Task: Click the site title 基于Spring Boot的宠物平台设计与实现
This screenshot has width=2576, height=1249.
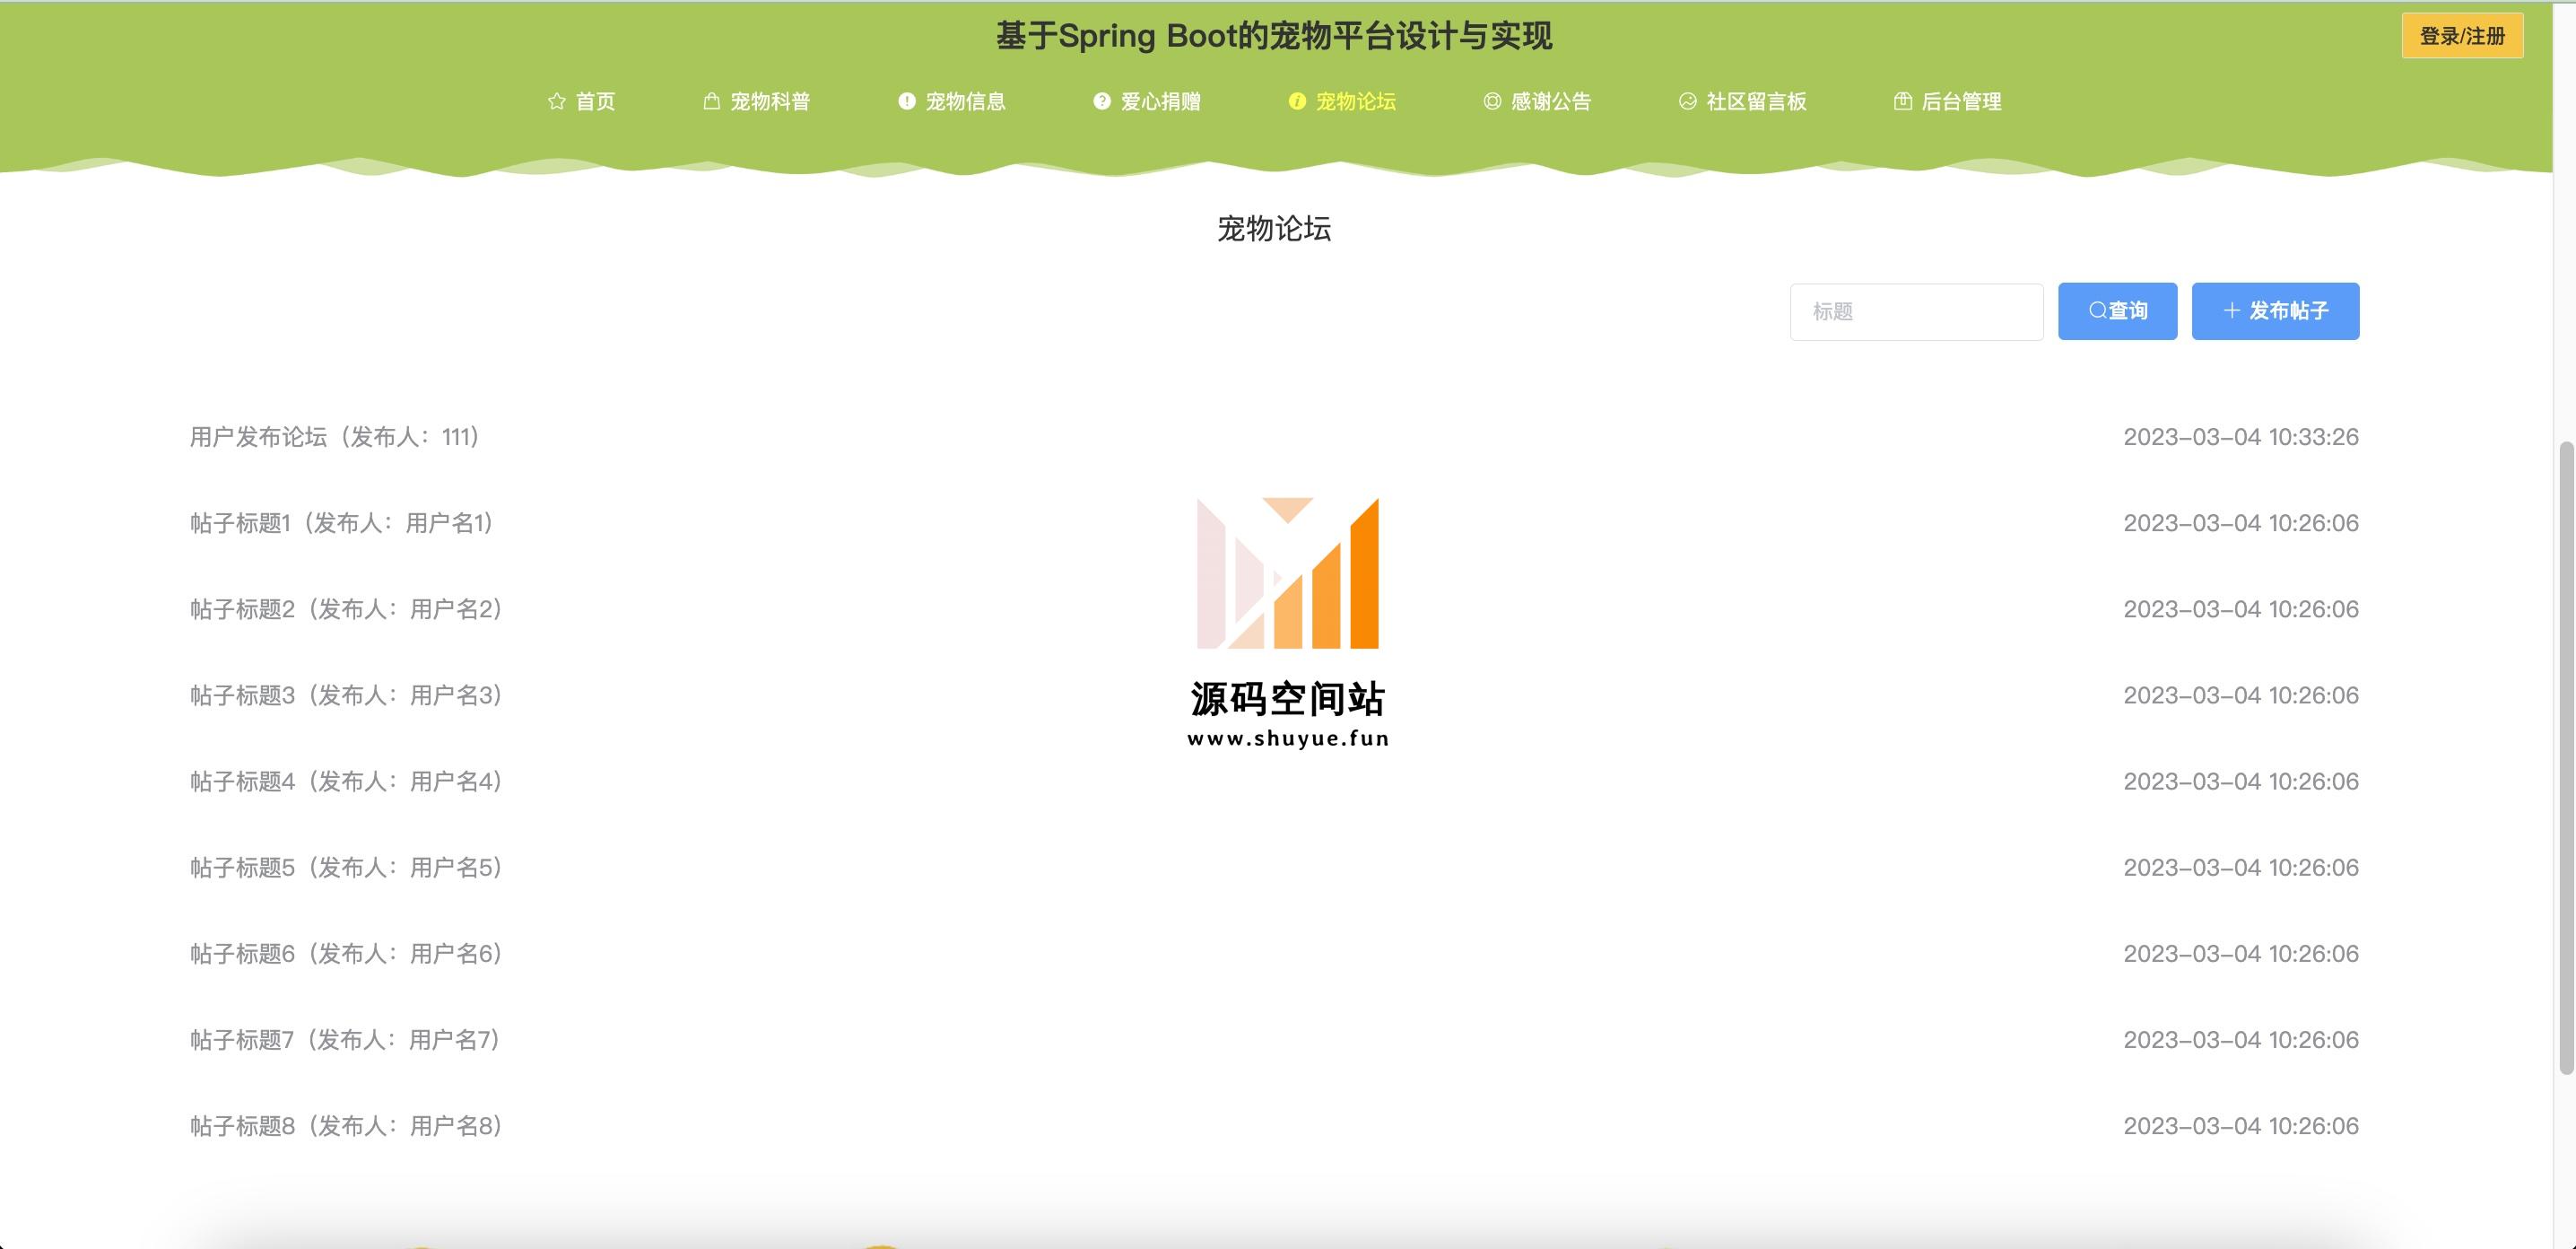Action: pos(1274,36)
